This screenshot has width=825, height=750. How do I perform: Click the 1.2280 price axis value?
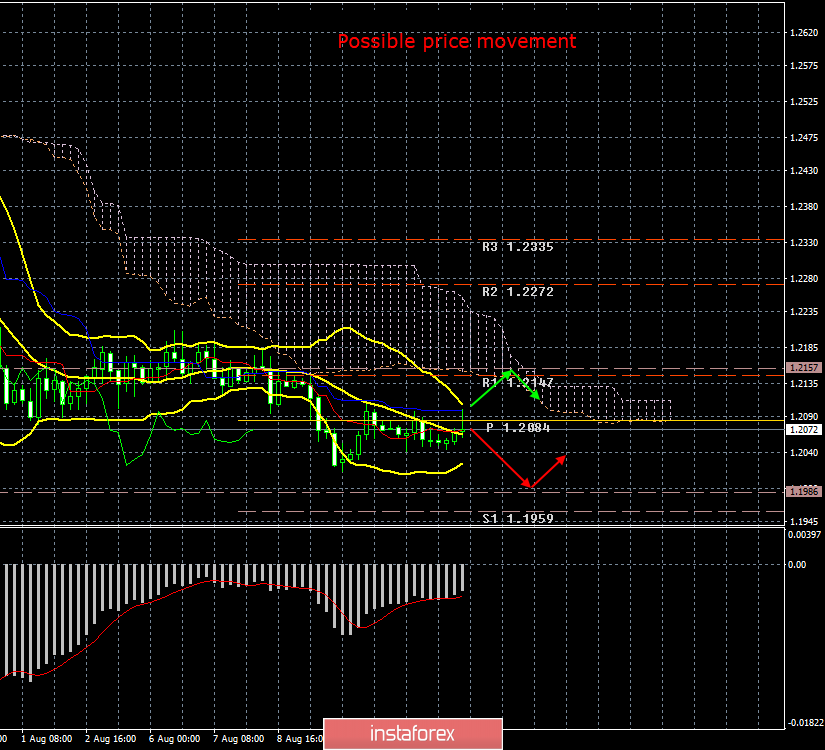(x=804, y=278)
